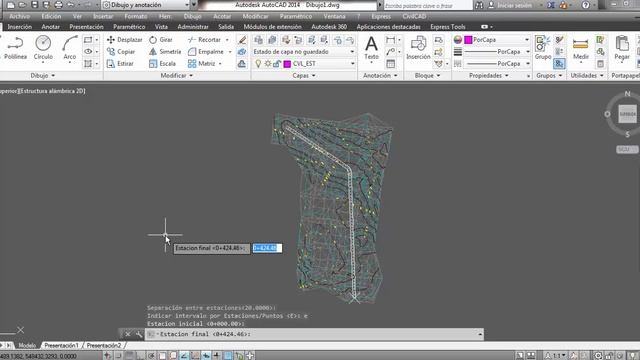Select the Polilínea drawing tool
This screenshot has width=640, height=360.
[x=16, y=48]
